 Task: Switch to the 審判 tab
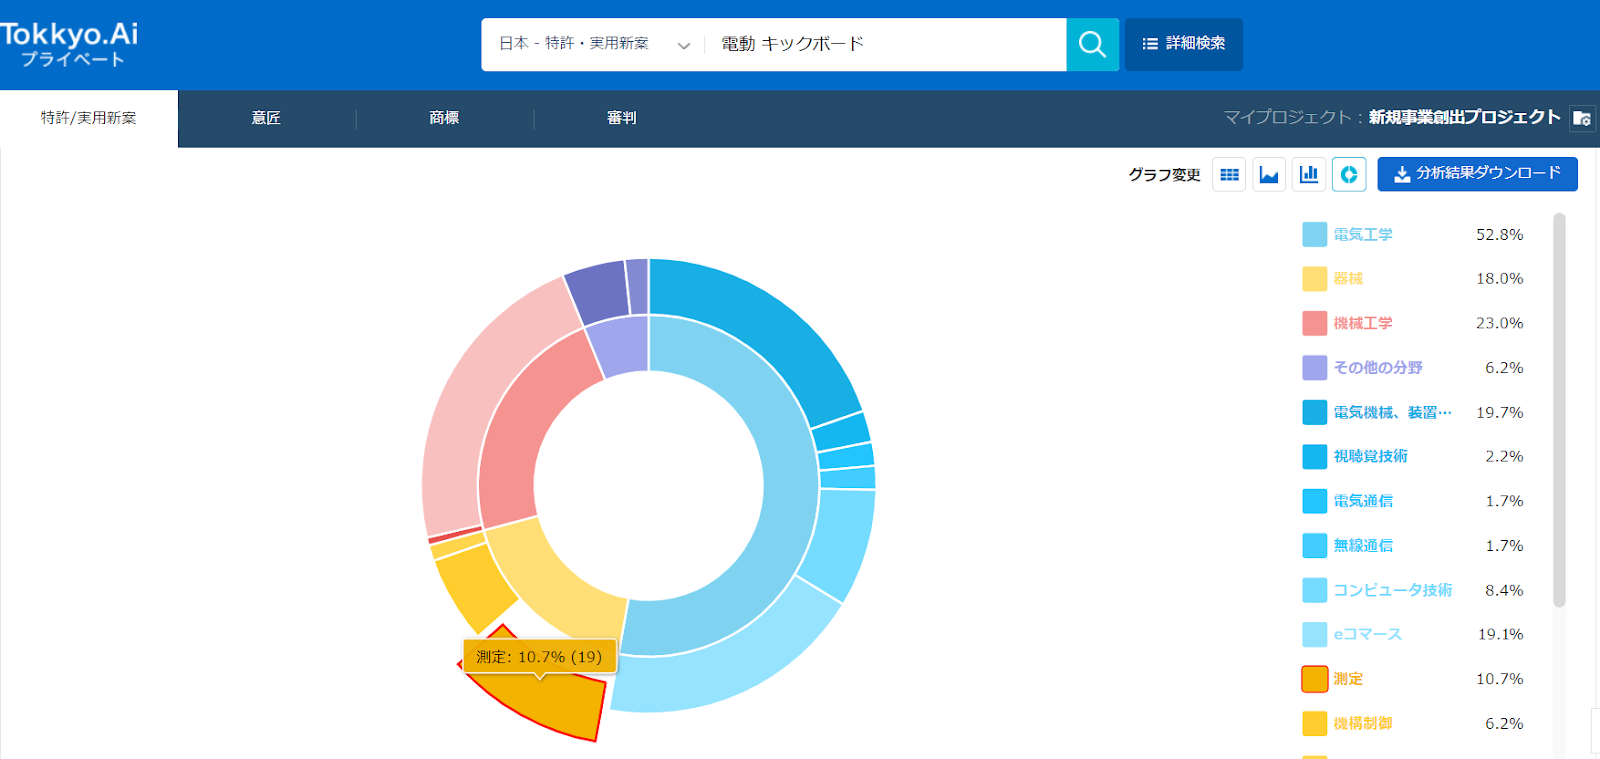621,118
